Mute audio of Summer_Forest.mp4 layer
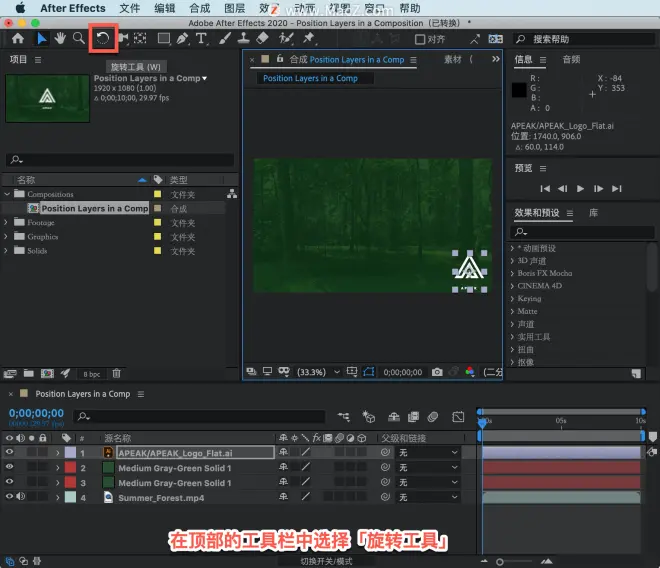The height and width of the screenshot is (568, 660). tap(20, 496)
